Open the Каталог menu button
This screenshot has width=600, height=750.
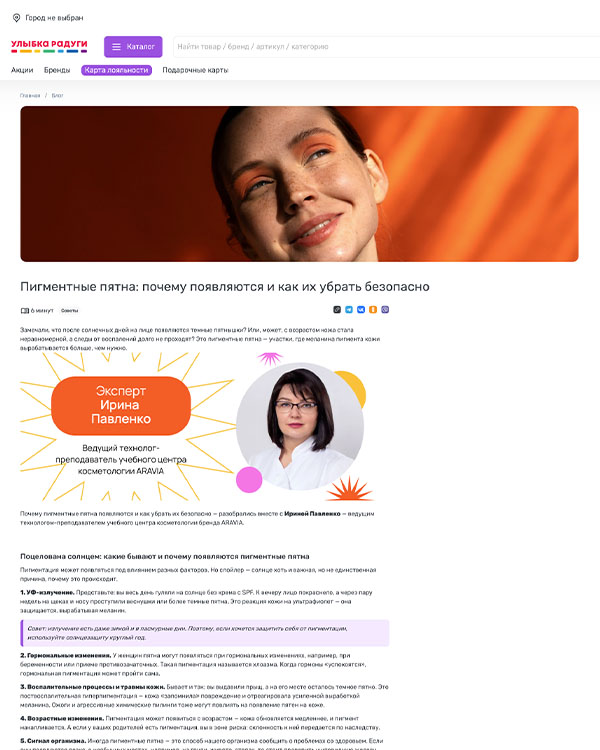pos(133,47)
